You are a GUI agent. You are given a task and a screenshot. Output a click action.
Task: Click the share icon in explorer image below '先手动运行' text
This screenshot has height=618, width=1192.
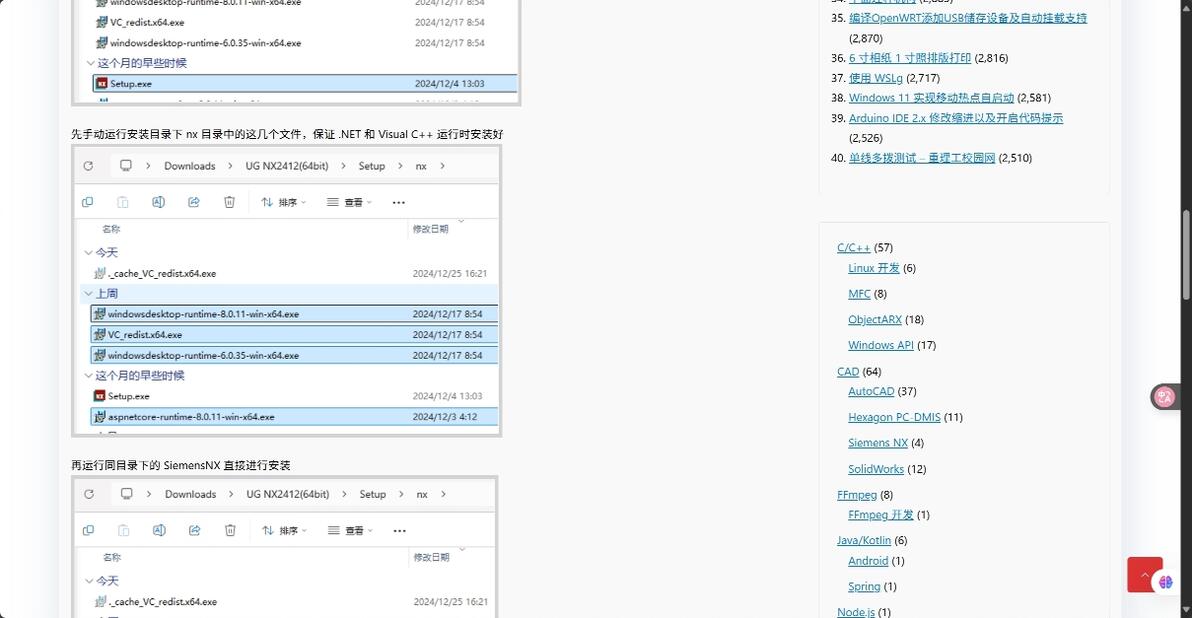click(194, 202)
